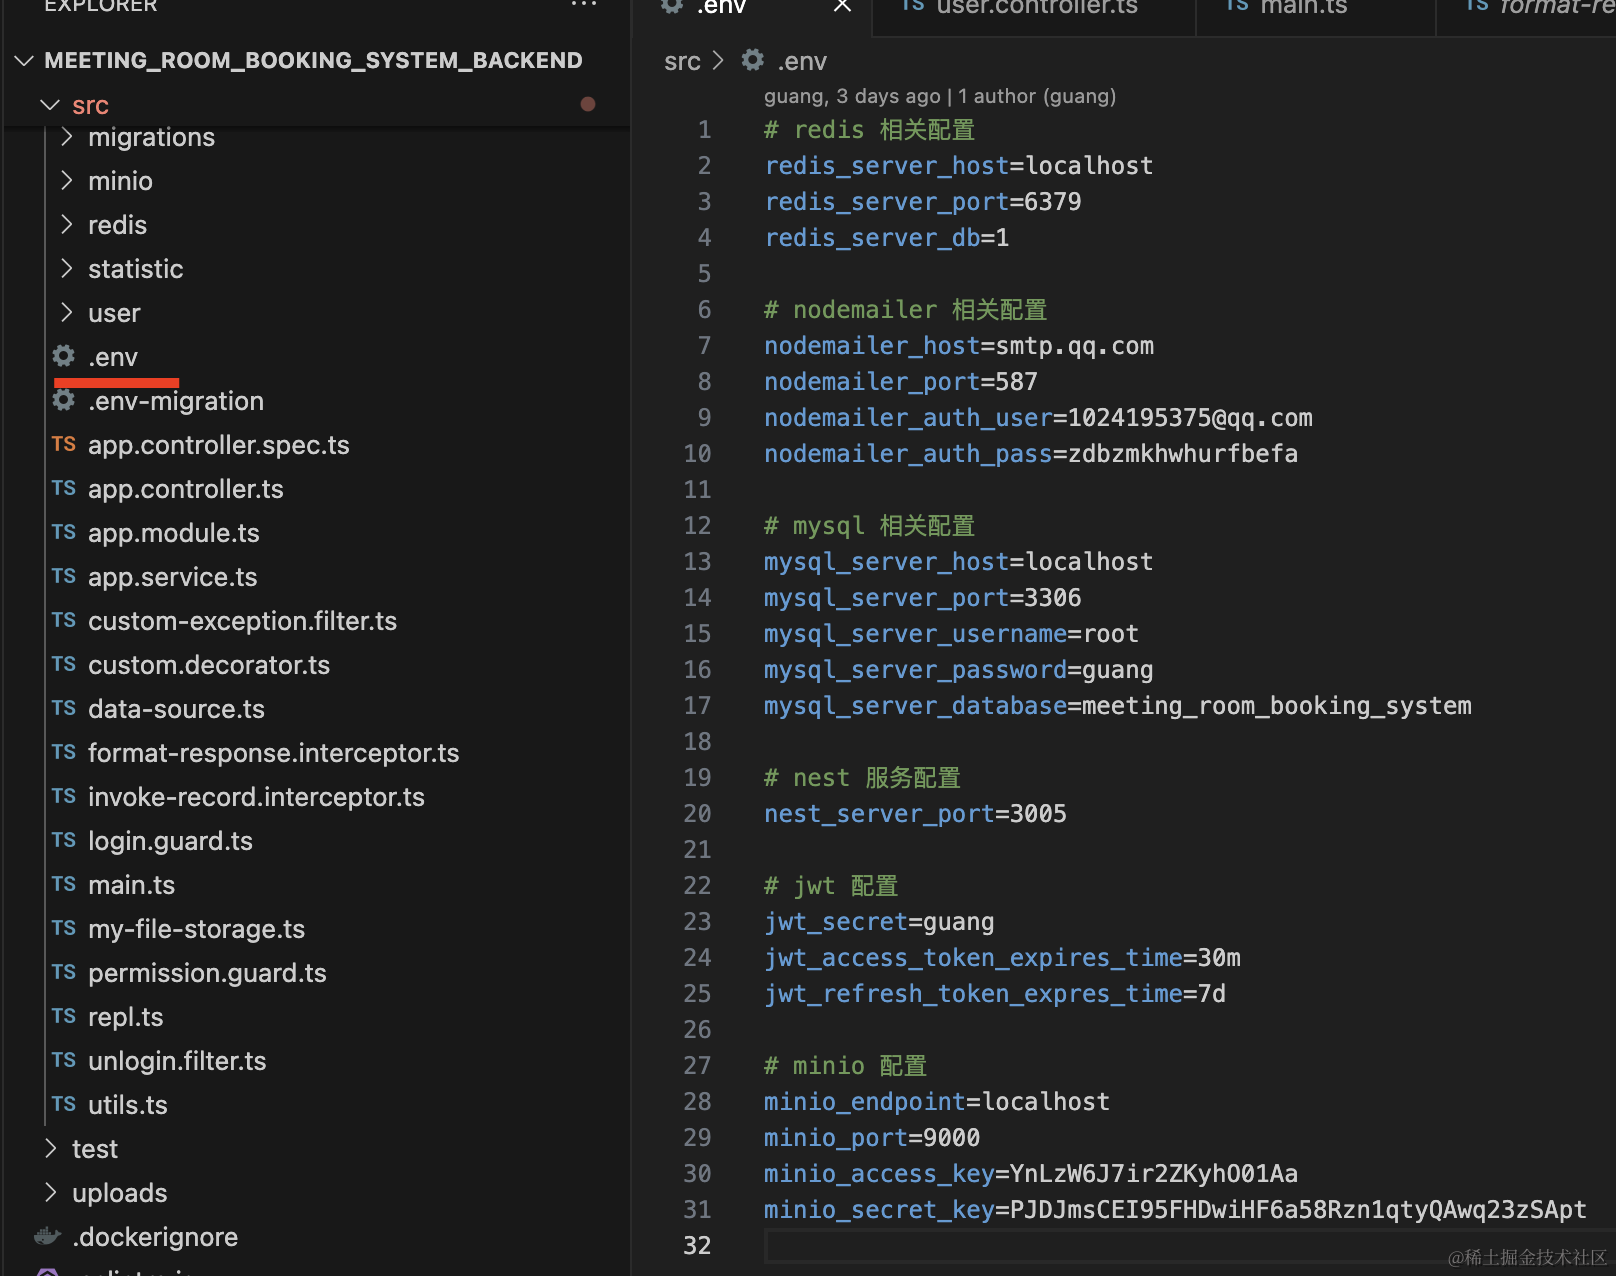Click the TS icon of app.module.ts
The height and width of the screenshot is (1276, 1616).
(x=64, y=533)
